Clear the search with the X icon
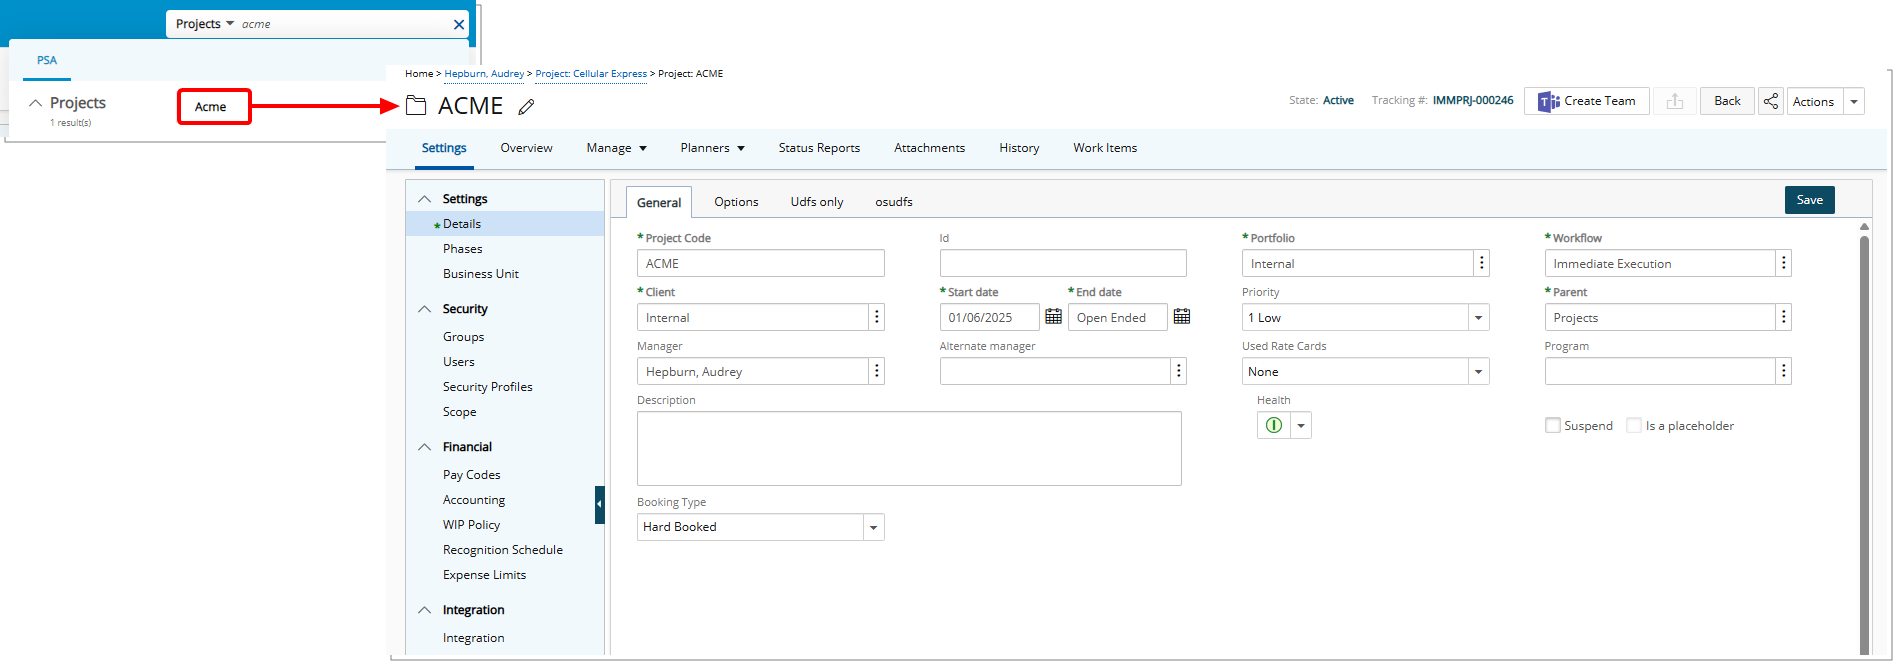Image resolution: width=1904 pixels, height=672 pixels. (x=459, y=24)
